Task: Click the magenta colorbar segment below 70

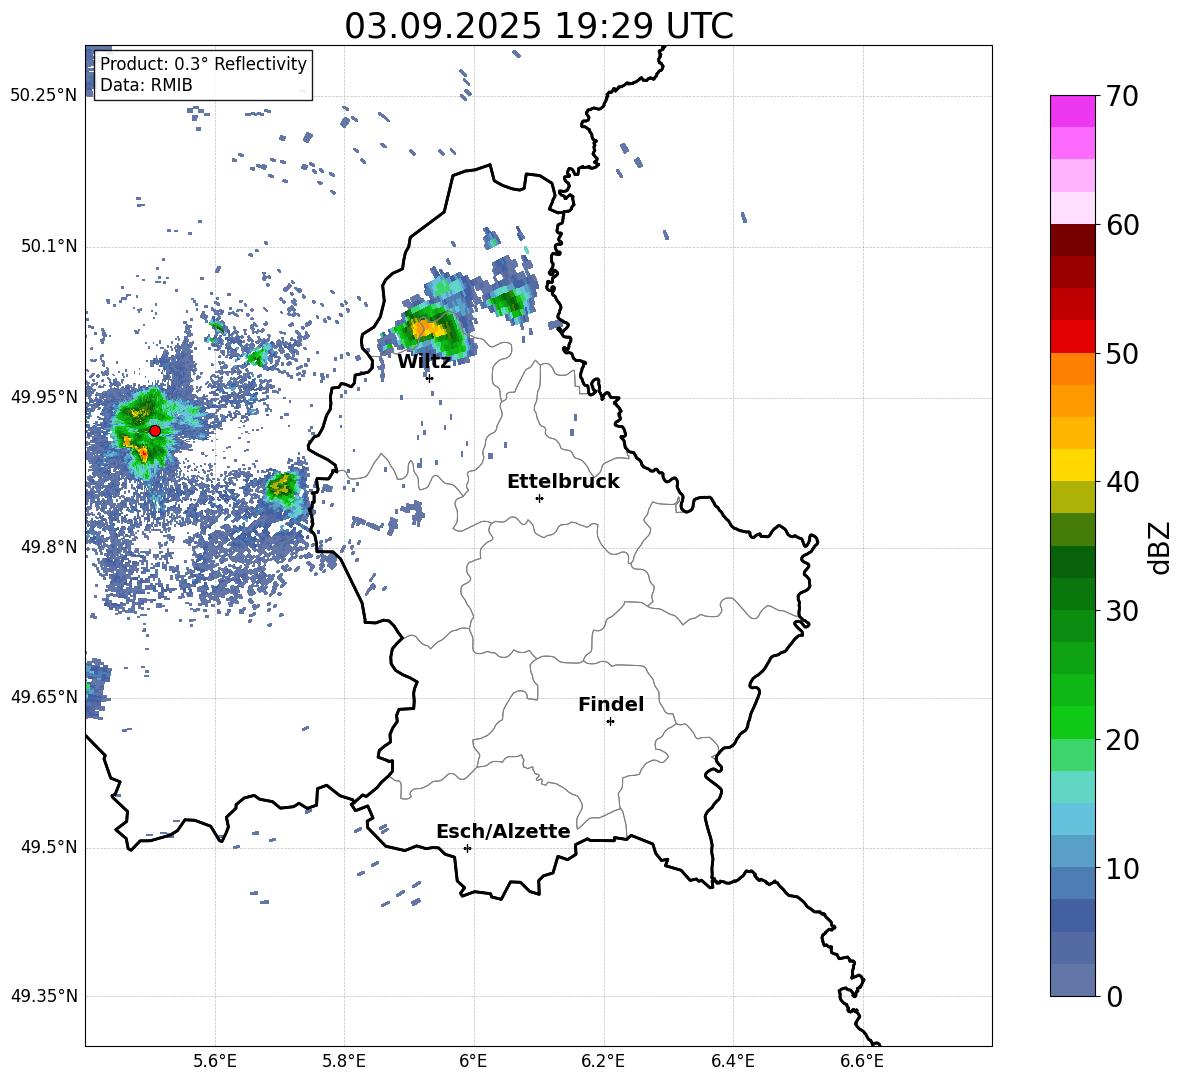Action: [1072, 111]
